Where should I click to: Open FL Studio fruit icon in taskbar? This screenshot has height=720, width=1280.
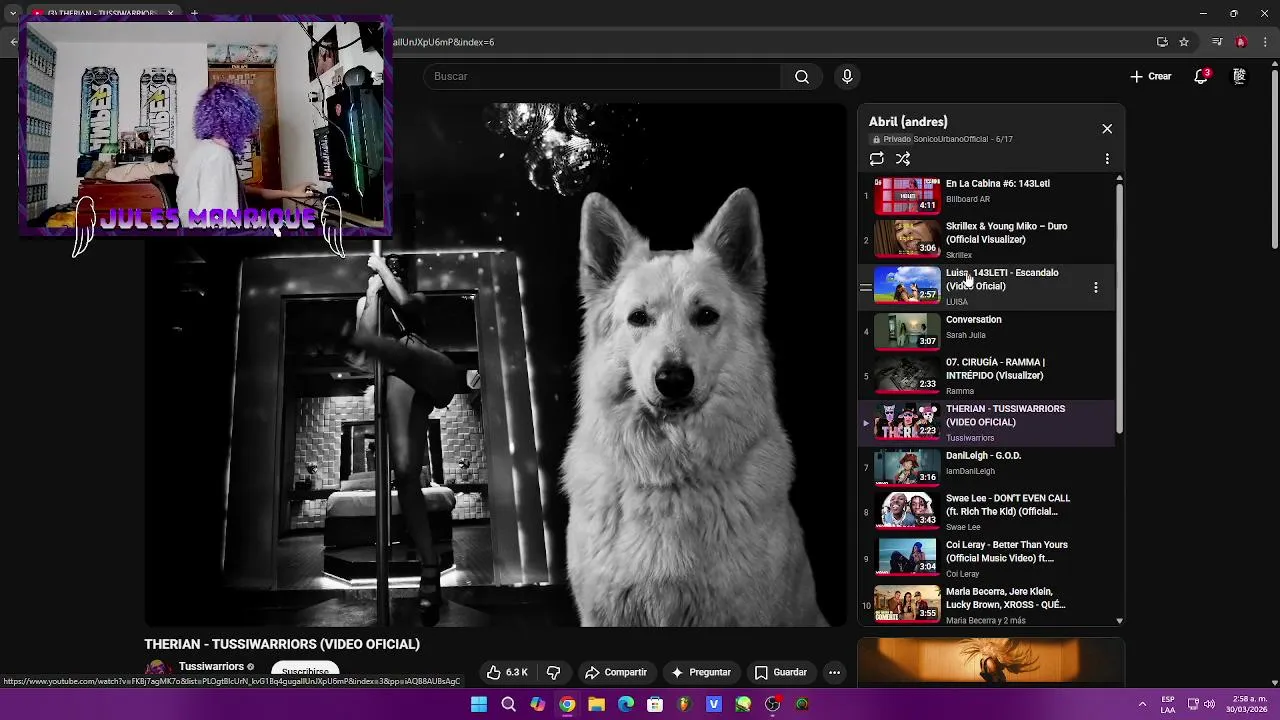(685, 705)
